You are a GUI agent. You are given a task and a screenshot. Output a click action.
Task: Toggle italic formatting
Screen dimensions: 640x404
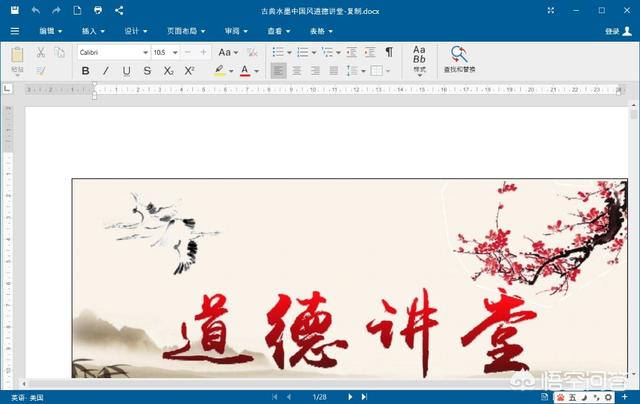point(106,71)
